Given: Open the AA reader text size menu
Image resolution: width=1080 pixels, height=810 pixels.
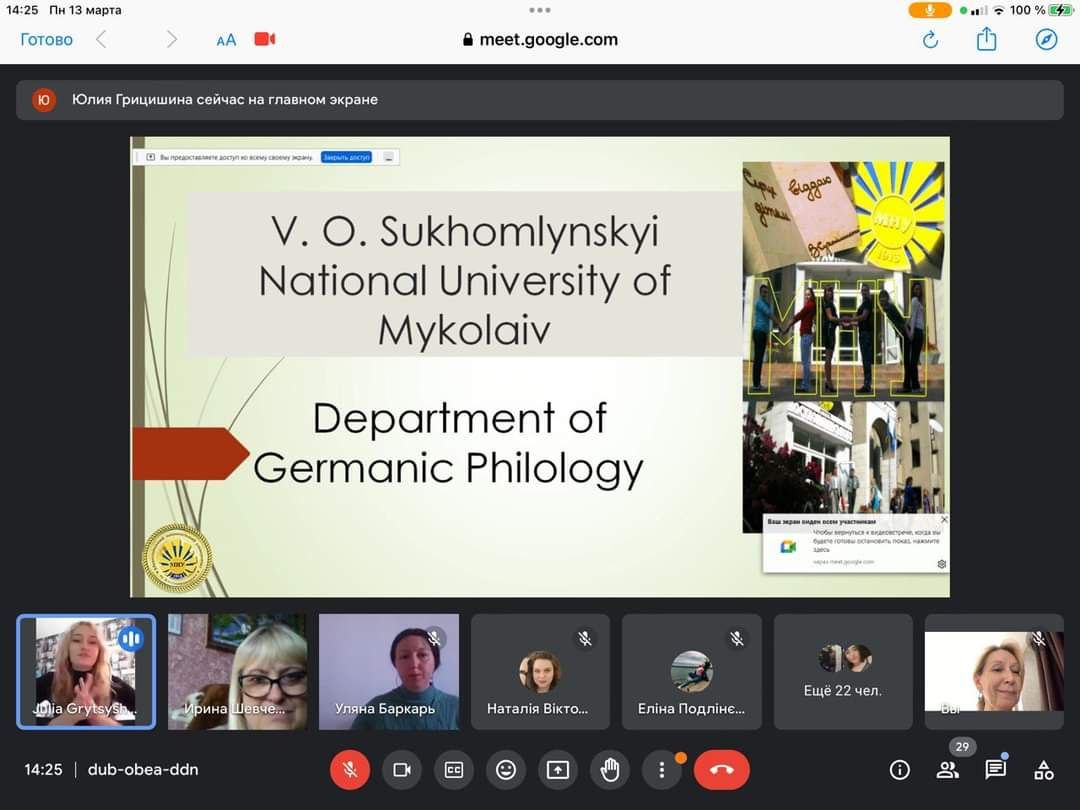Looking at the screenshot, I should click(x=226, y=40).
